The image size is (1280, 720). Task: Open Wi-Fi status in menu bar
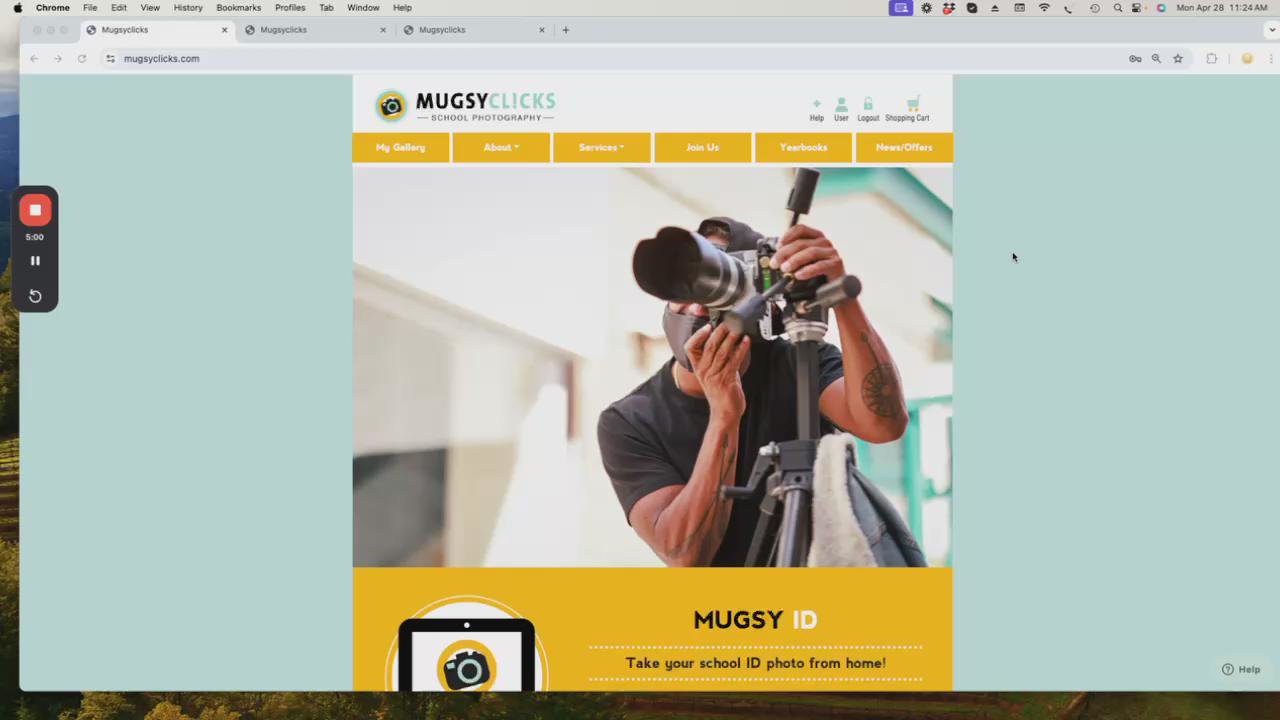(x=1044, y=7)
